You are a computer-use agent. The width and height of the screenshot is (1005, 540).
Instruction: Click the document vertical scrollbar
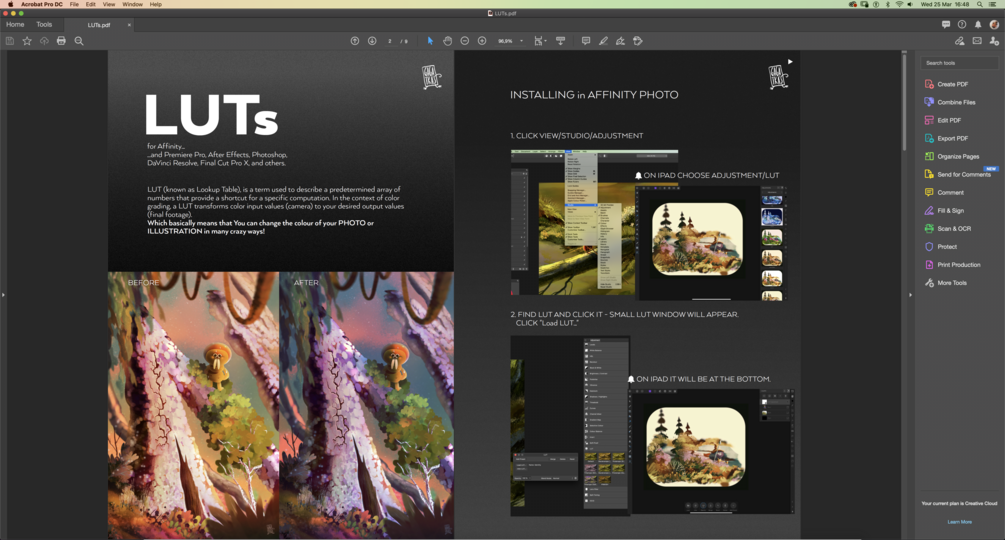coord(904,102)
